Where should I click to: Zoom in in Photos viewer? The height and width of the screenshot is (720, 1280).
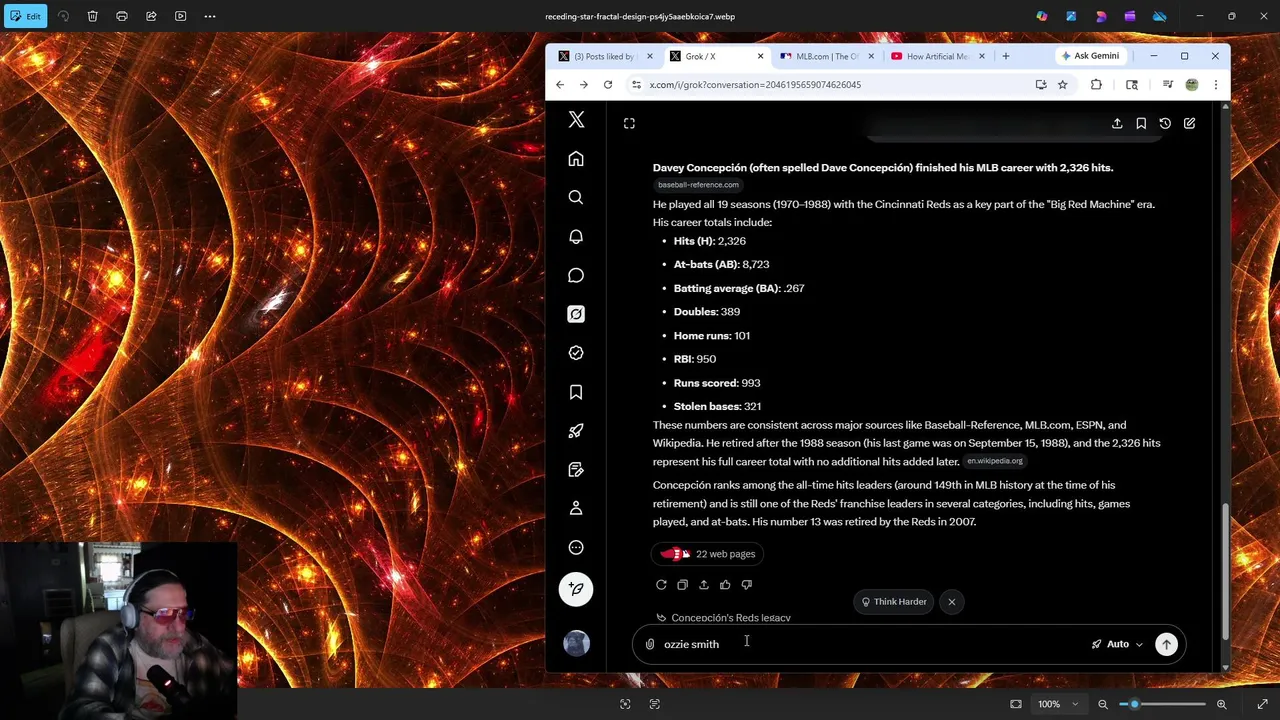pyautogui.click(x=1221, y=704)
